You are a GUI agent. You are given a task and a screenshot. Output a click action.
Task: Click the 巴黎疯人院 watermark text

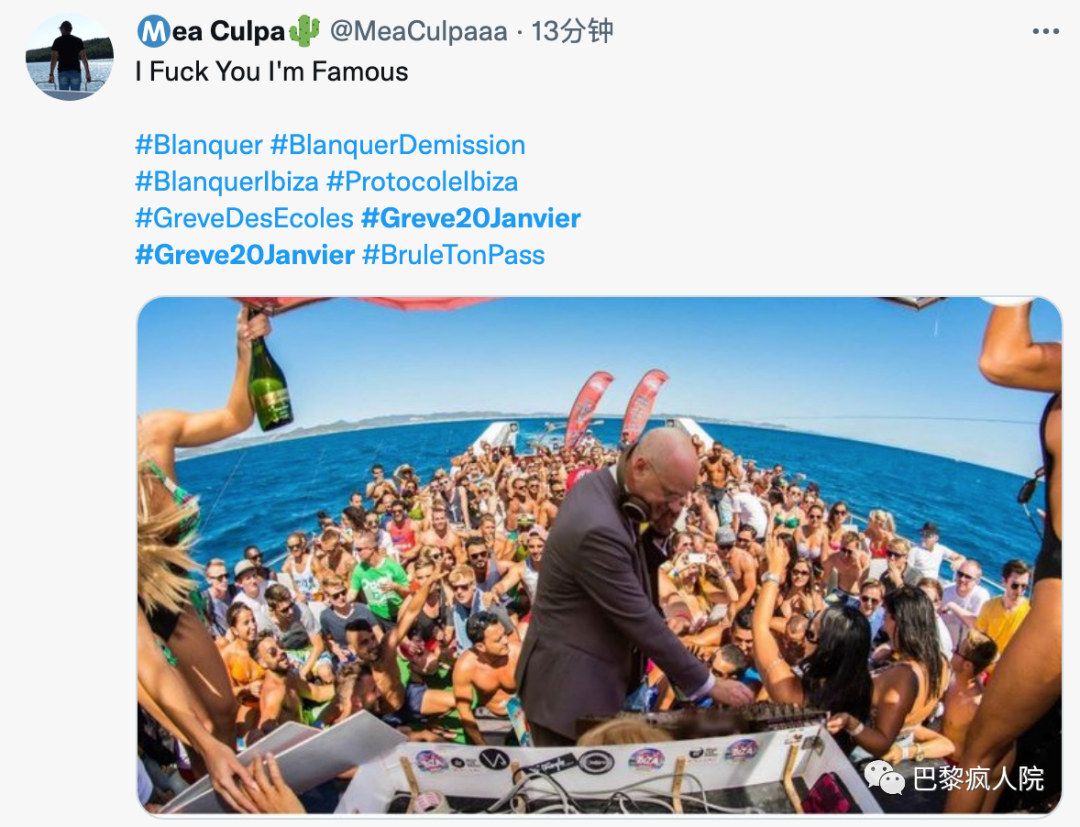tap(977, 778)
